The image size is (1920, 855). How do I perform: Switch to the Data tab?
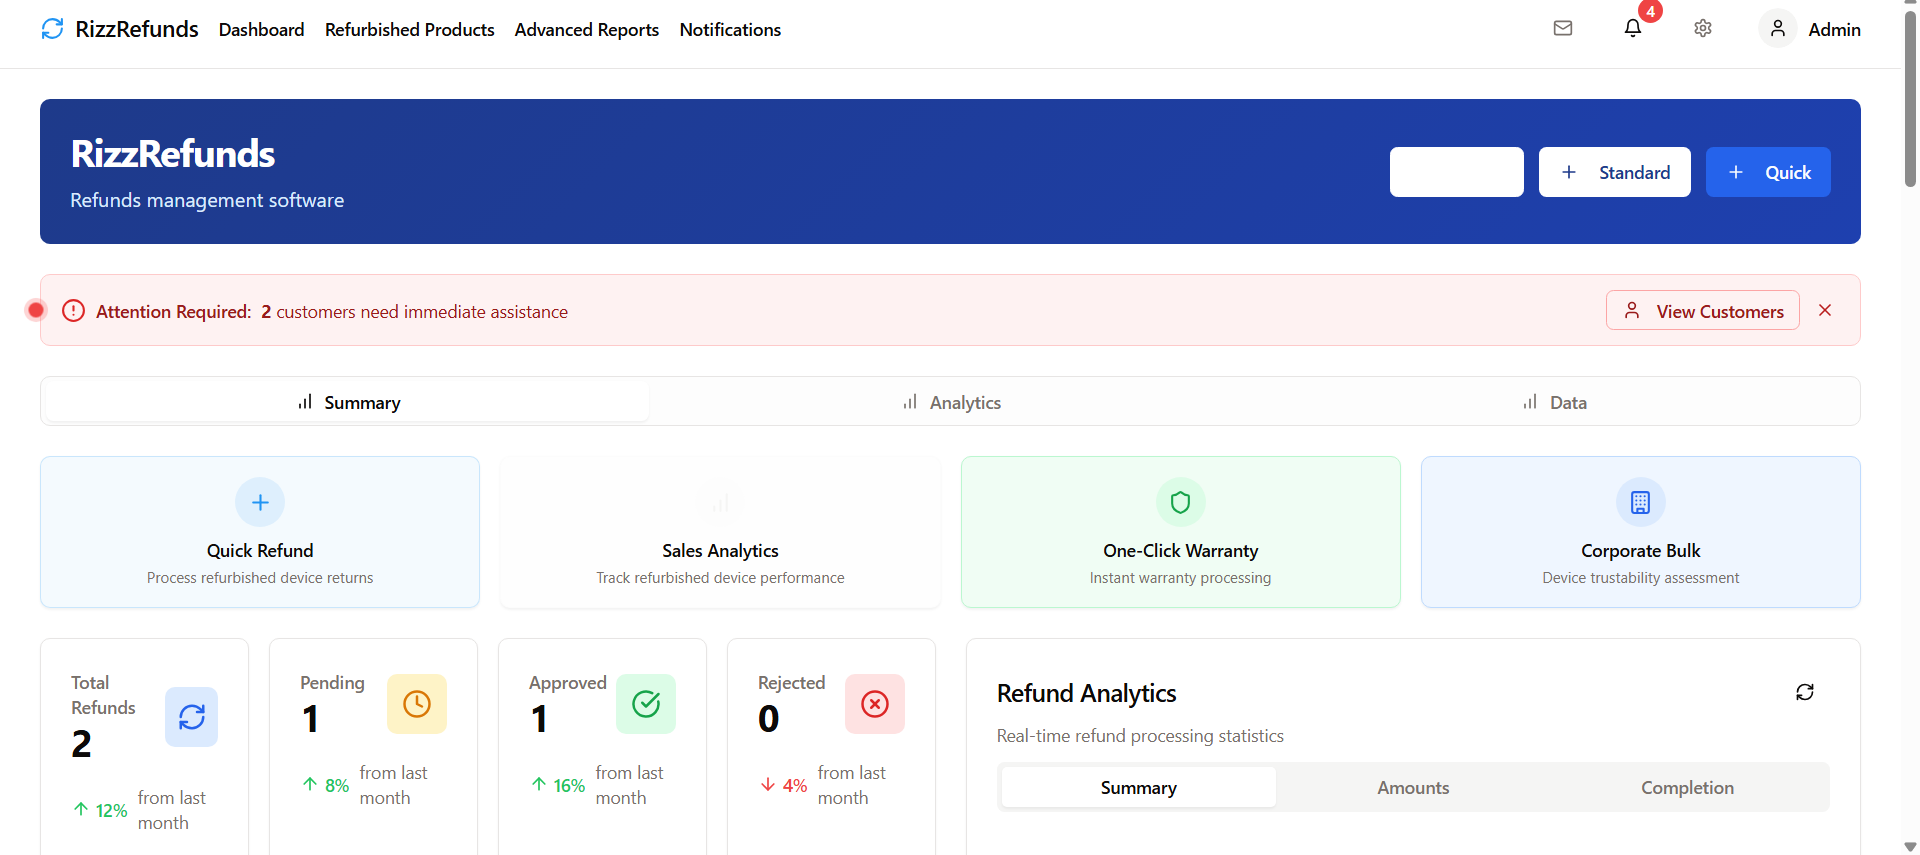[1555, 402]
